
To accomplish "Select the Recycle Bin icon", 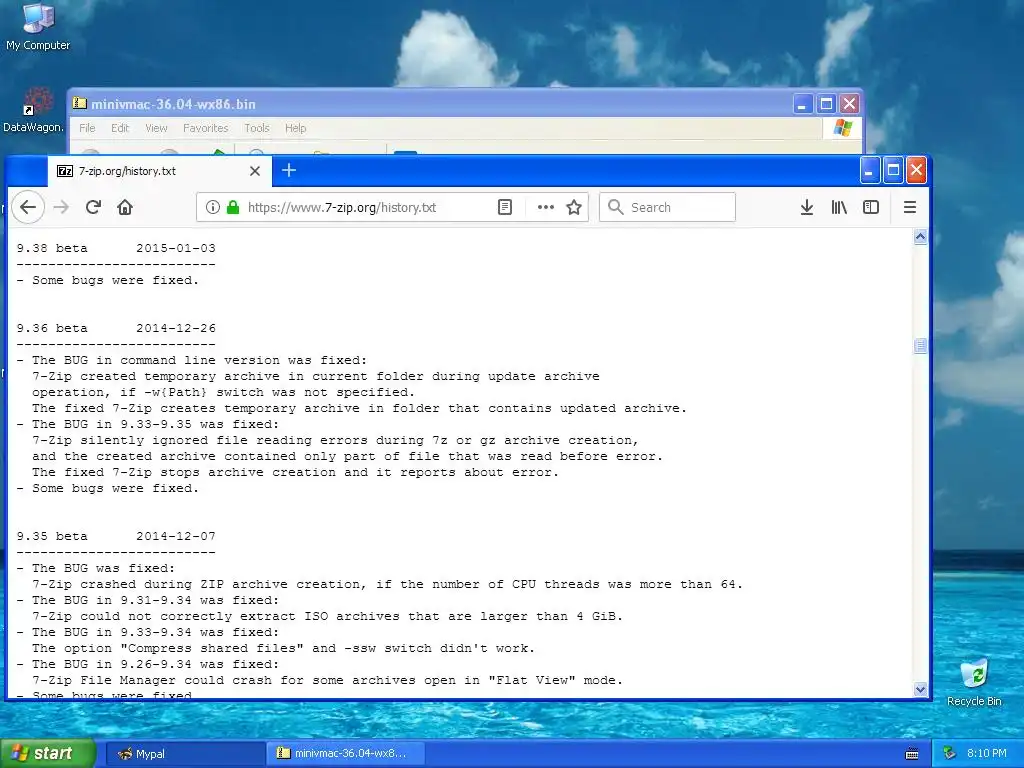I will (974, 683).
